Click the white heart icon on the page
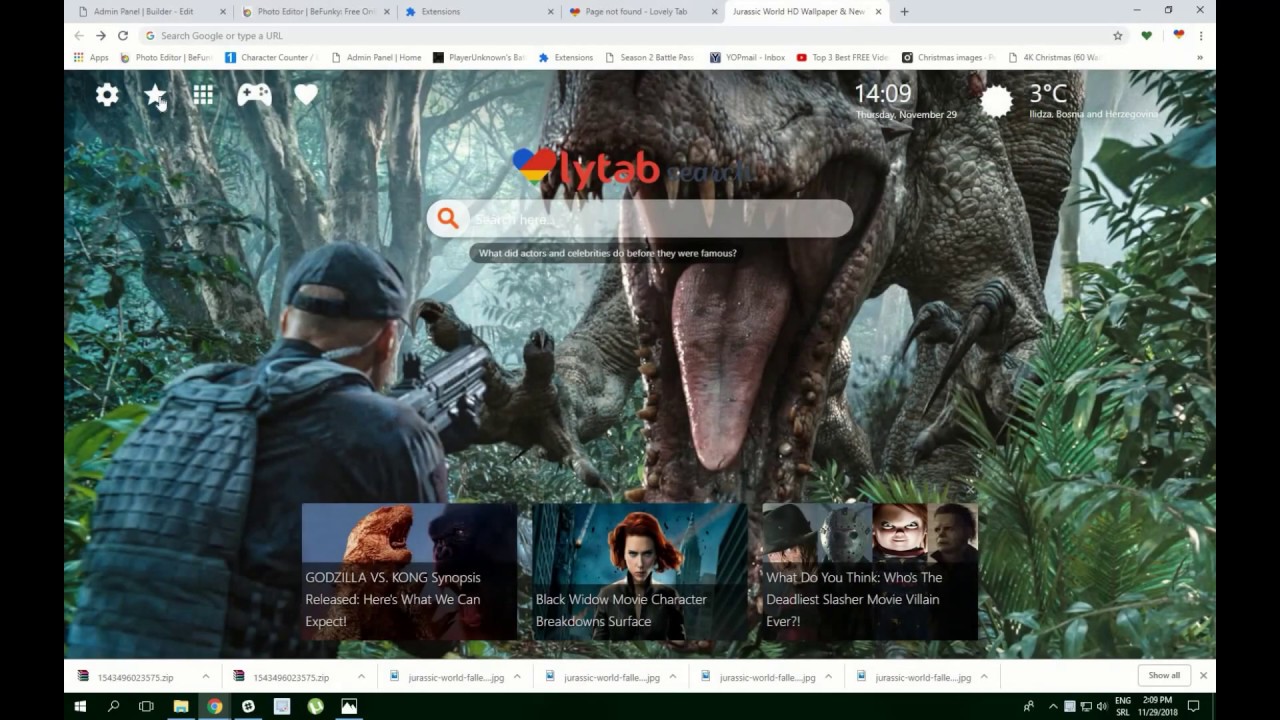 click(x=306, y=95)
